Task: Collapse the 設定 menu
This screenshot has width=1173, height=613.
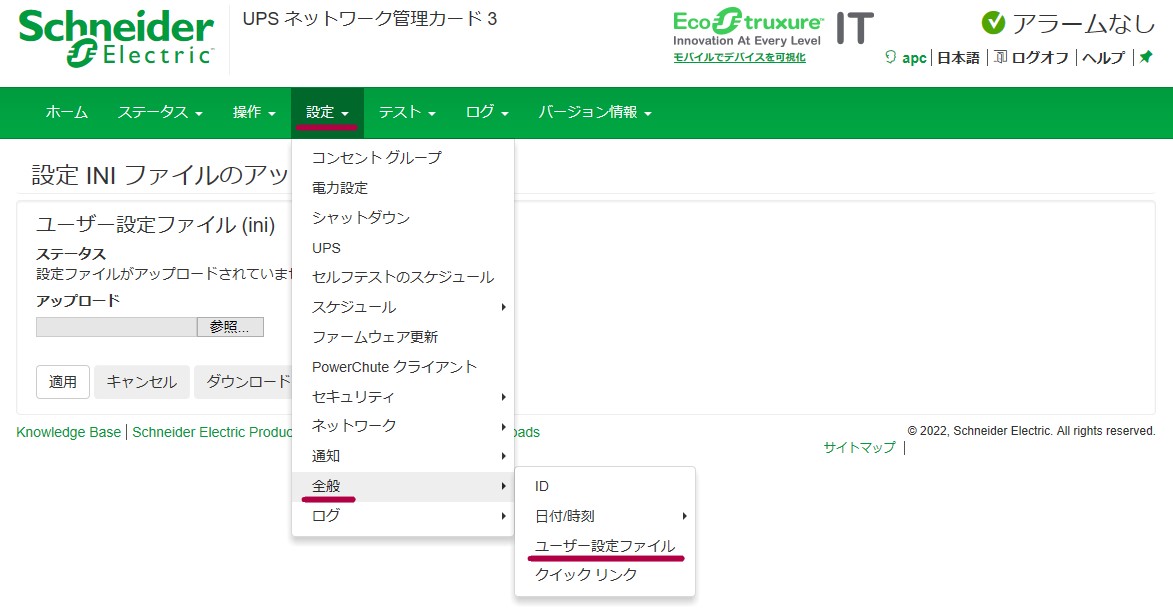Action: click(x=327, y=112)
